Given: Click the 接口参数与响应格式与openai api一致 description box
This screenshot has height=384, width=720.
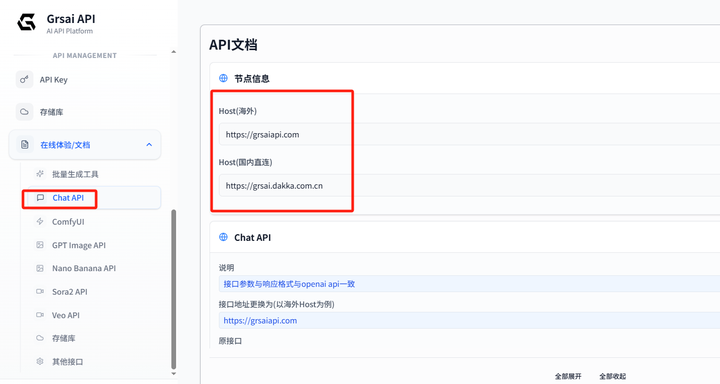Looking at the screenshot, I should 469,284.
